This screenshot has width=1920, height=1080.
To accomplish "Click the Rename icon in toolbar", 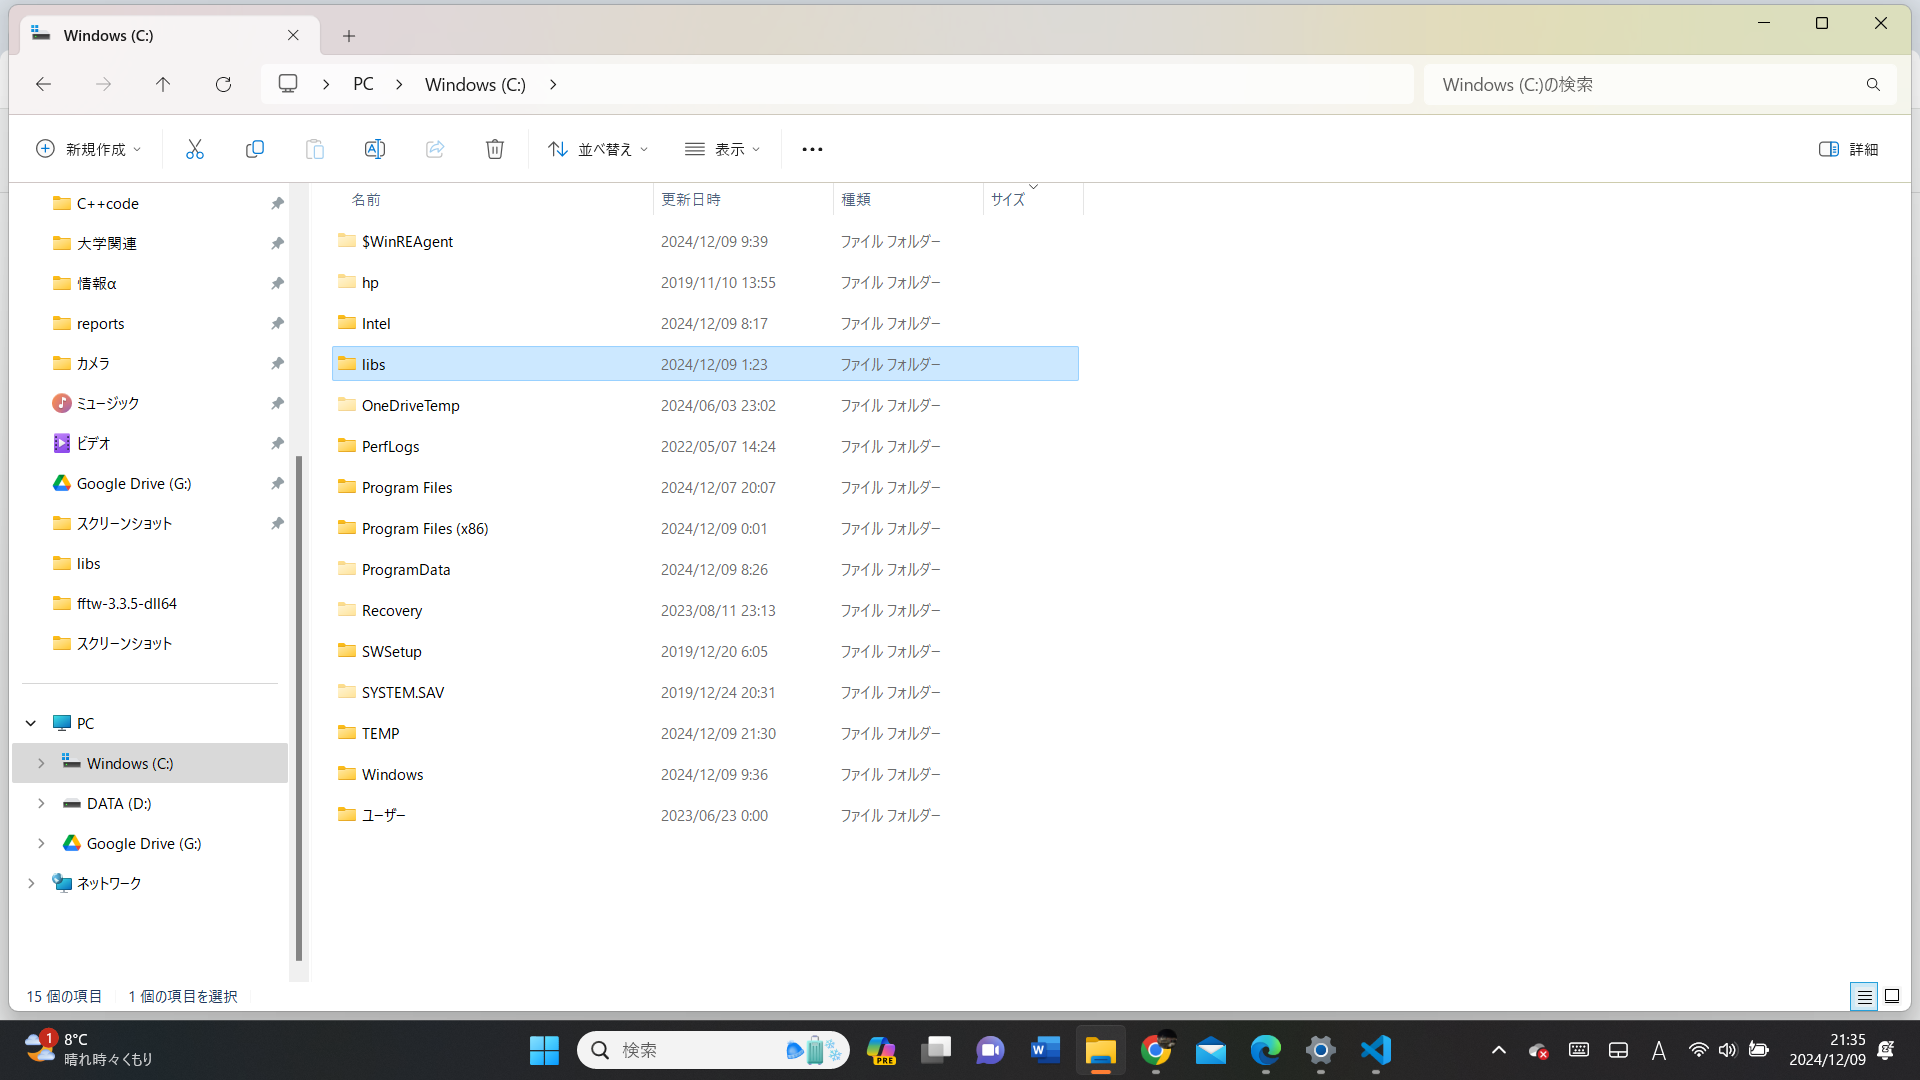I will tap(374, 149).
